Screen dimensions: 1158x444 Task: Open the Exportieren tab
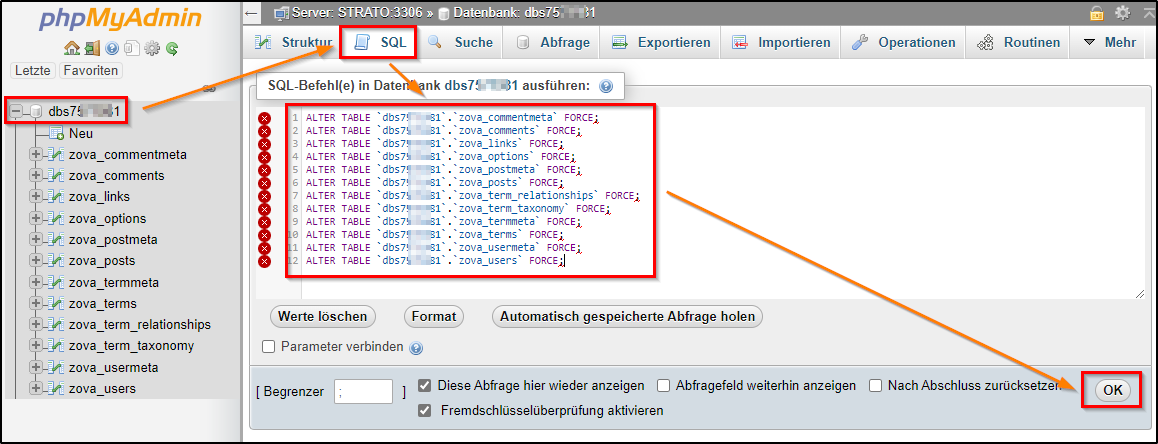[x=662, y=43]
